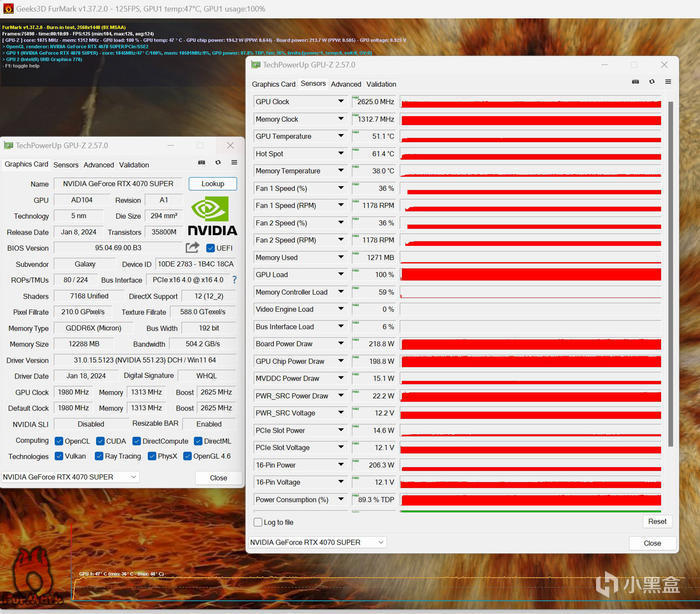Click the Memory Size value 12288 MB
700x614 pixels.
[x=84, y=344]
